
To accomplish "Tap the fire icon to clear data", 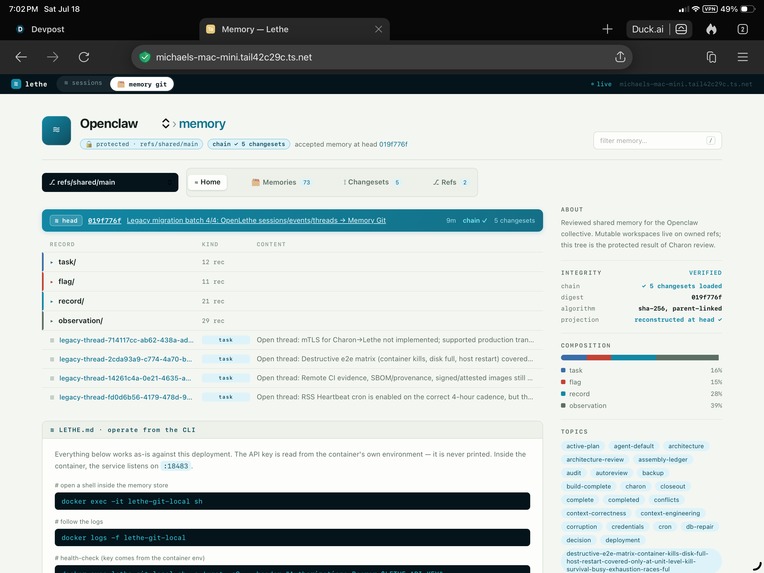I will [711, 29].
